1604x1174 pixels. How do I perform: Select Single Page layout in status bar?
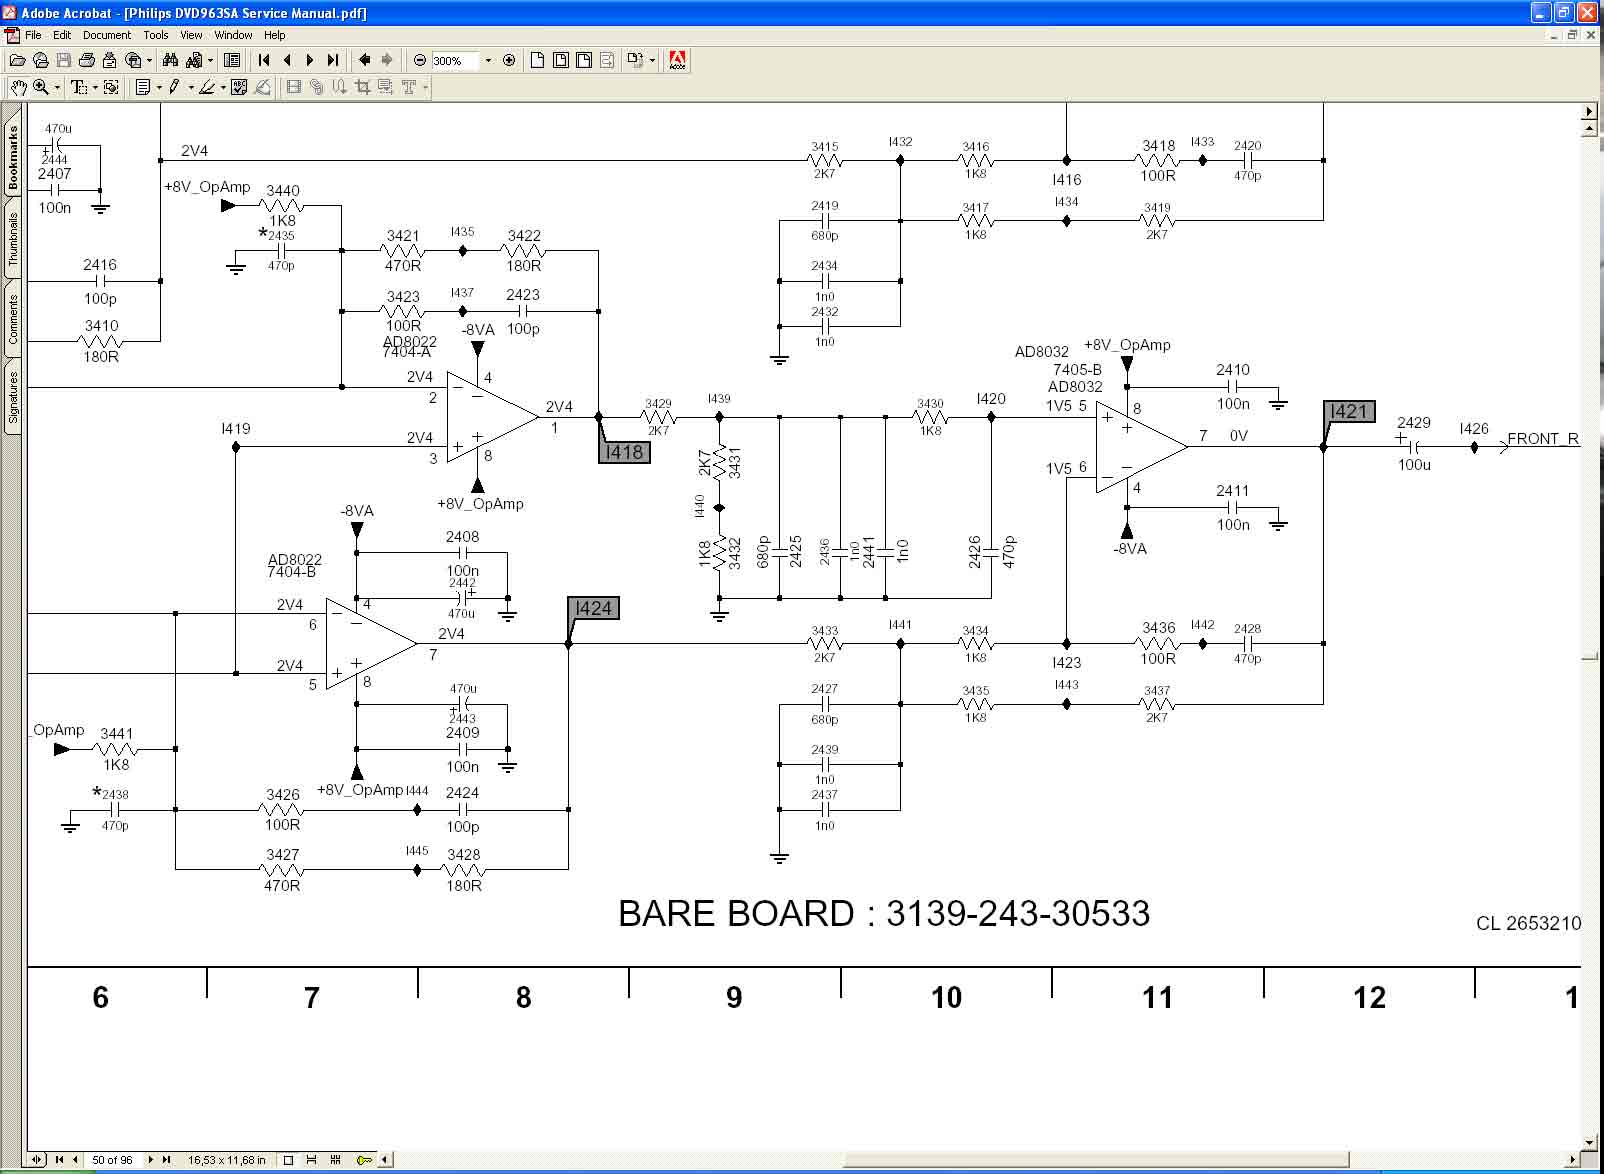pos(288,1160)
